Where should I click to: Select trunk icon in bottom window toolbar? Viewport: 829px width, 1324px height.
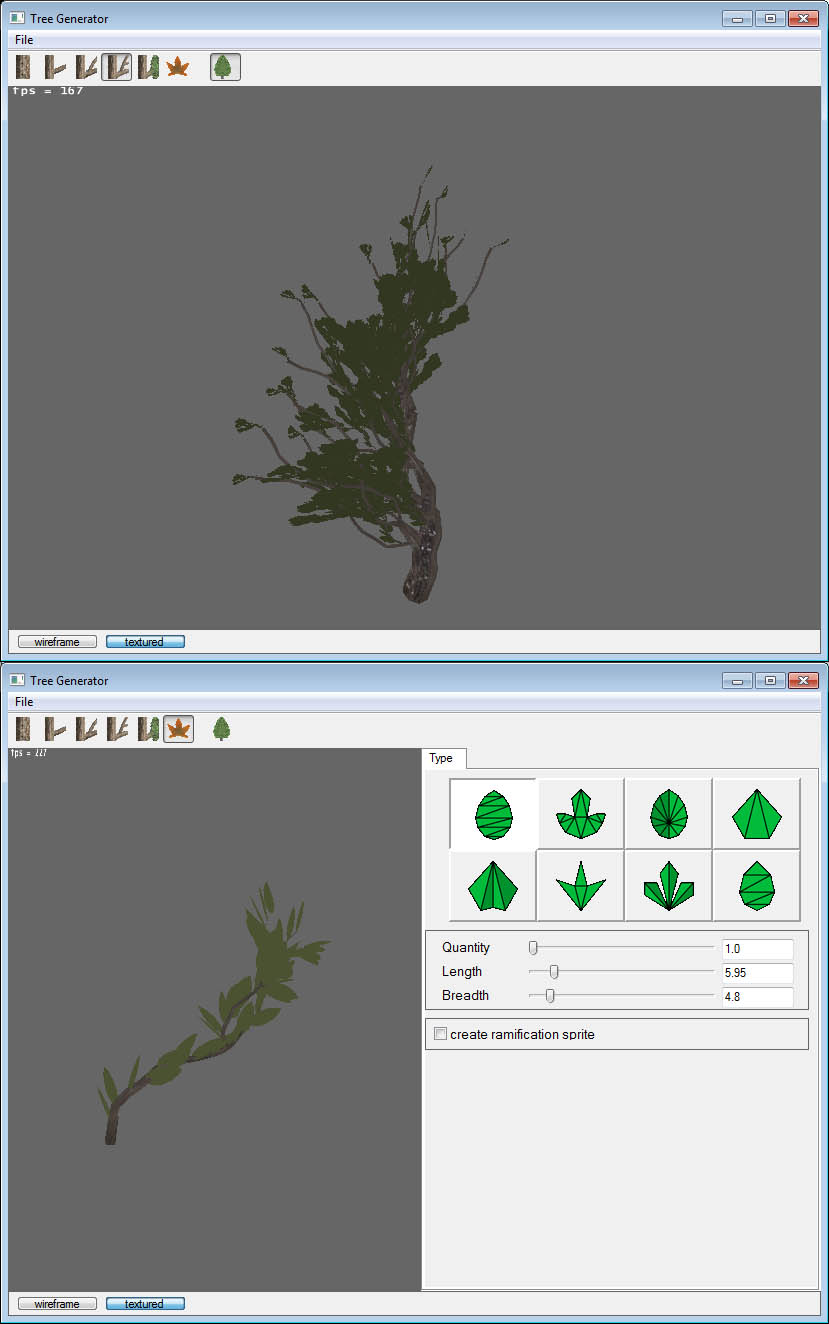[x=23, y=729]
